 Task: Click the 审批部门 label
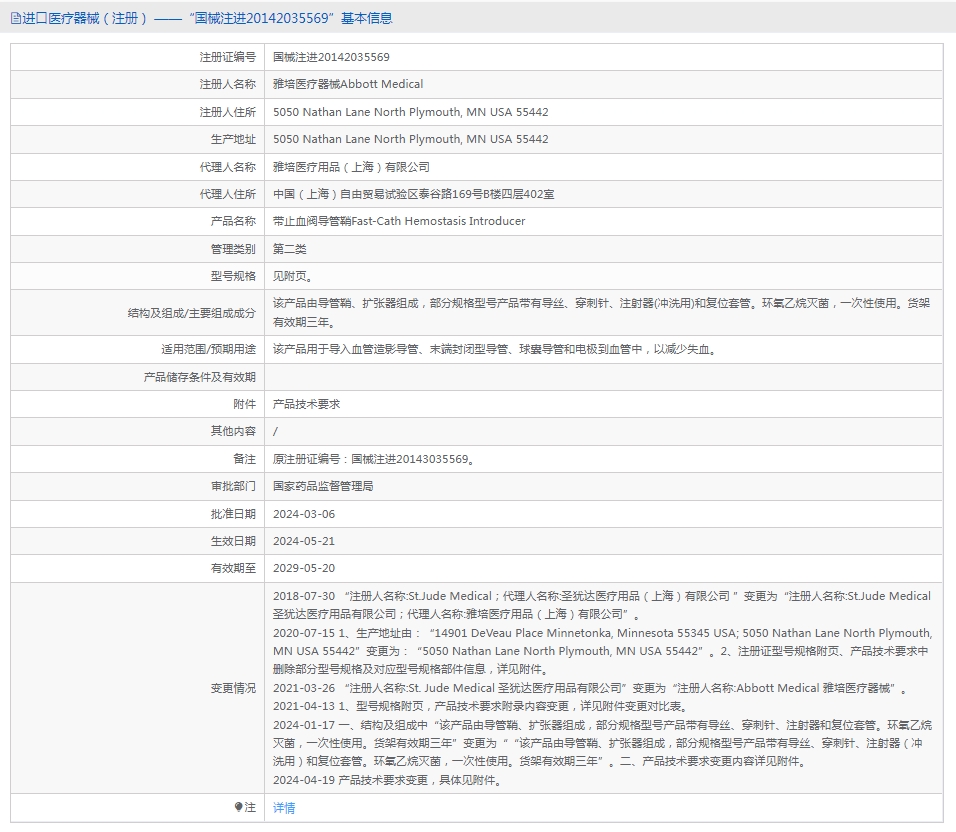click(233, 486)
